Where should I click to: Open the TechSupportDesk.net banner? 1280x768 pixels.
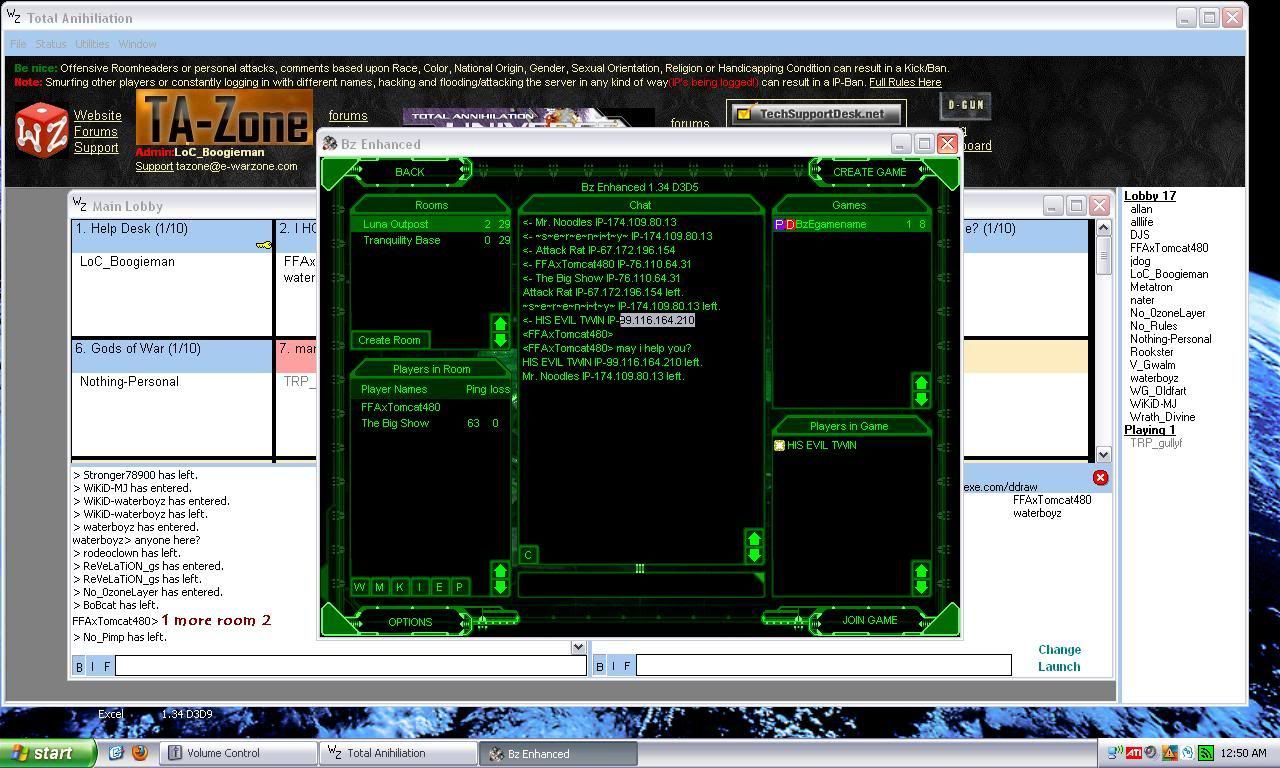pyautogui.click(x=816, y=113)
